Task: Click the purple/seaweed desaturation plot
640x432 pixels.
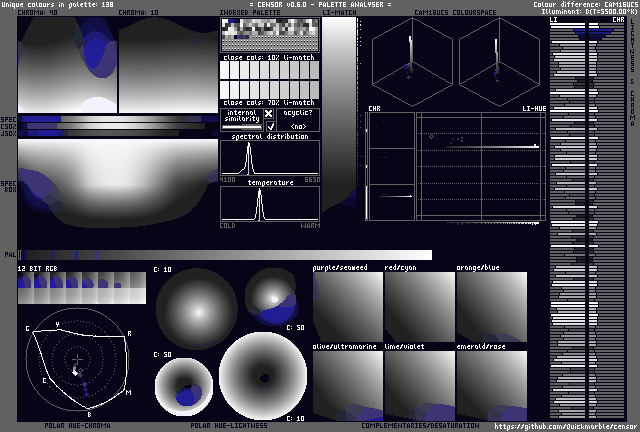Action: pos(347,306)
